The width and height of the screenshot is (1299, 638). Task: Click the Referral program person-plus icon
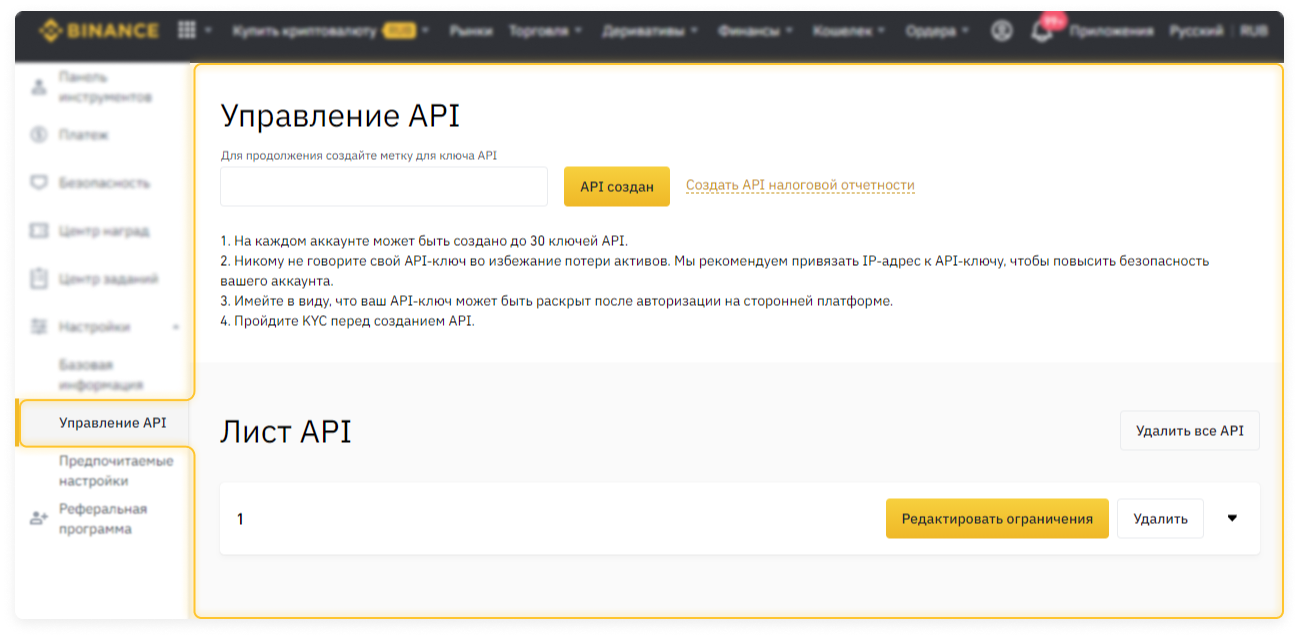(x=39, y=518)
